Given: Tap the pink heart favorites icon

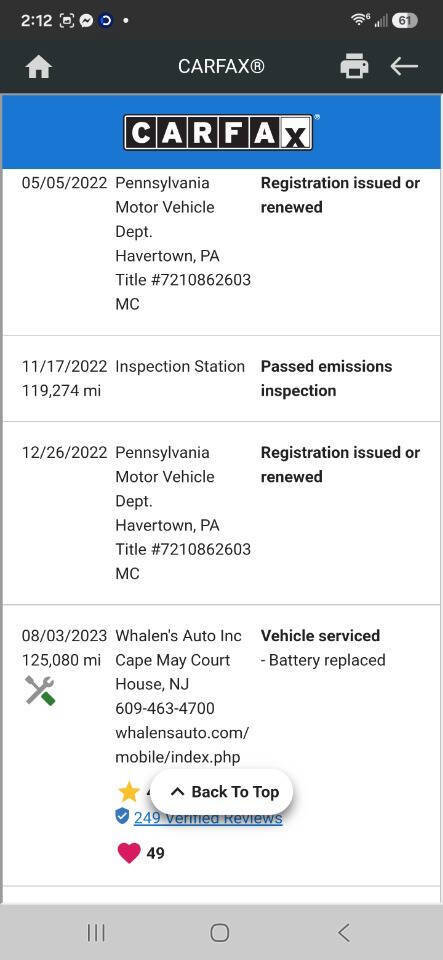Looking at the screenshot, I should point(128,852).
